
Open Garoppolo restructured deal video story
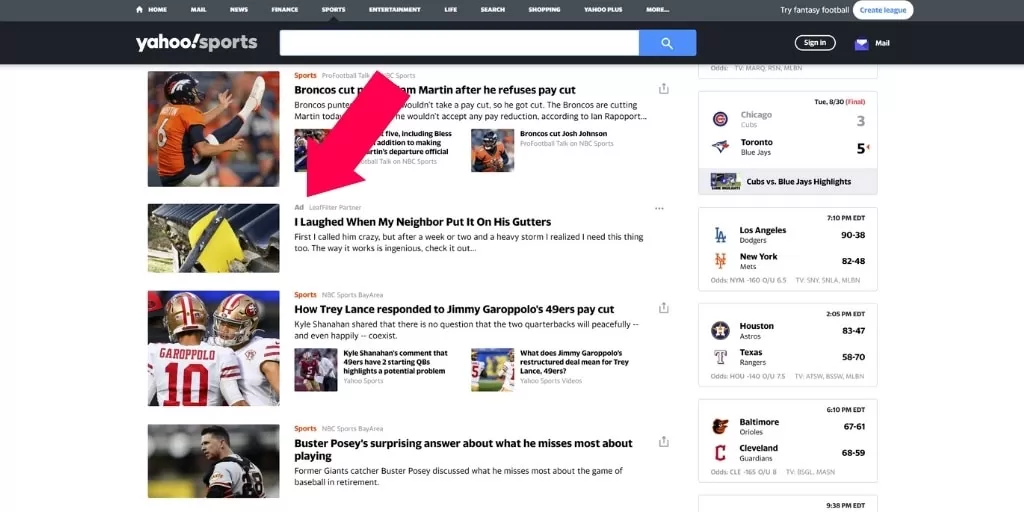(574, 362)
